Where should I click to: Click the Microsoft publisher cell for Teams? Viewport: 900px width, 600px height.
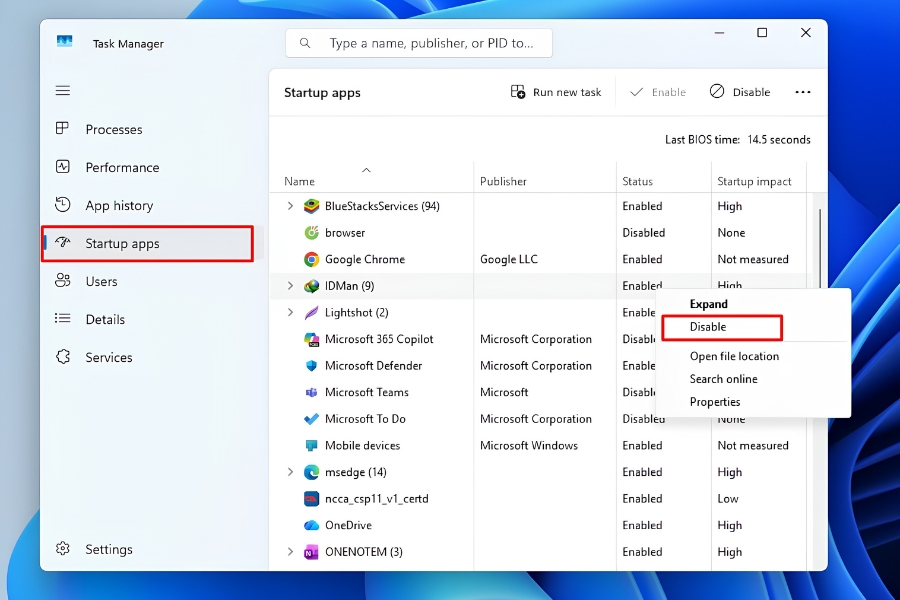click(503, 392)
